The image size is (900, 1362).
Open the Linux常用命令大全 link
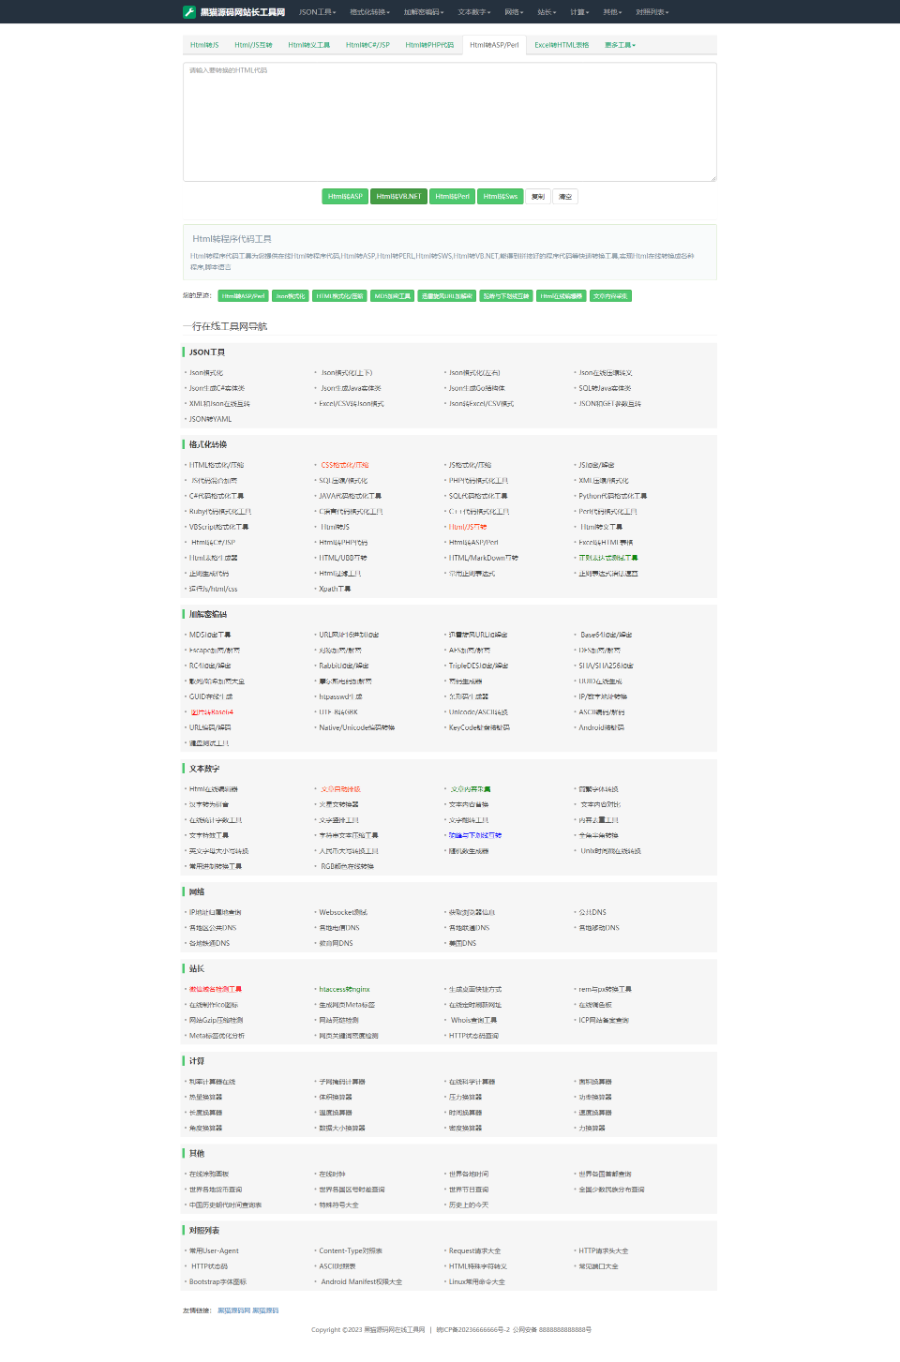[x=477, y=1282]
